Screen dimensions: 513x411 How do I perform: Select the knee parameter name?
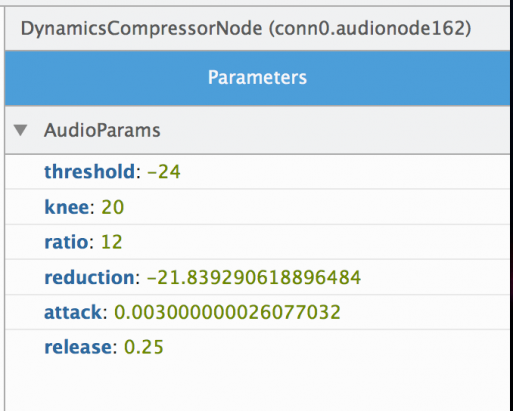pos(67,207)
